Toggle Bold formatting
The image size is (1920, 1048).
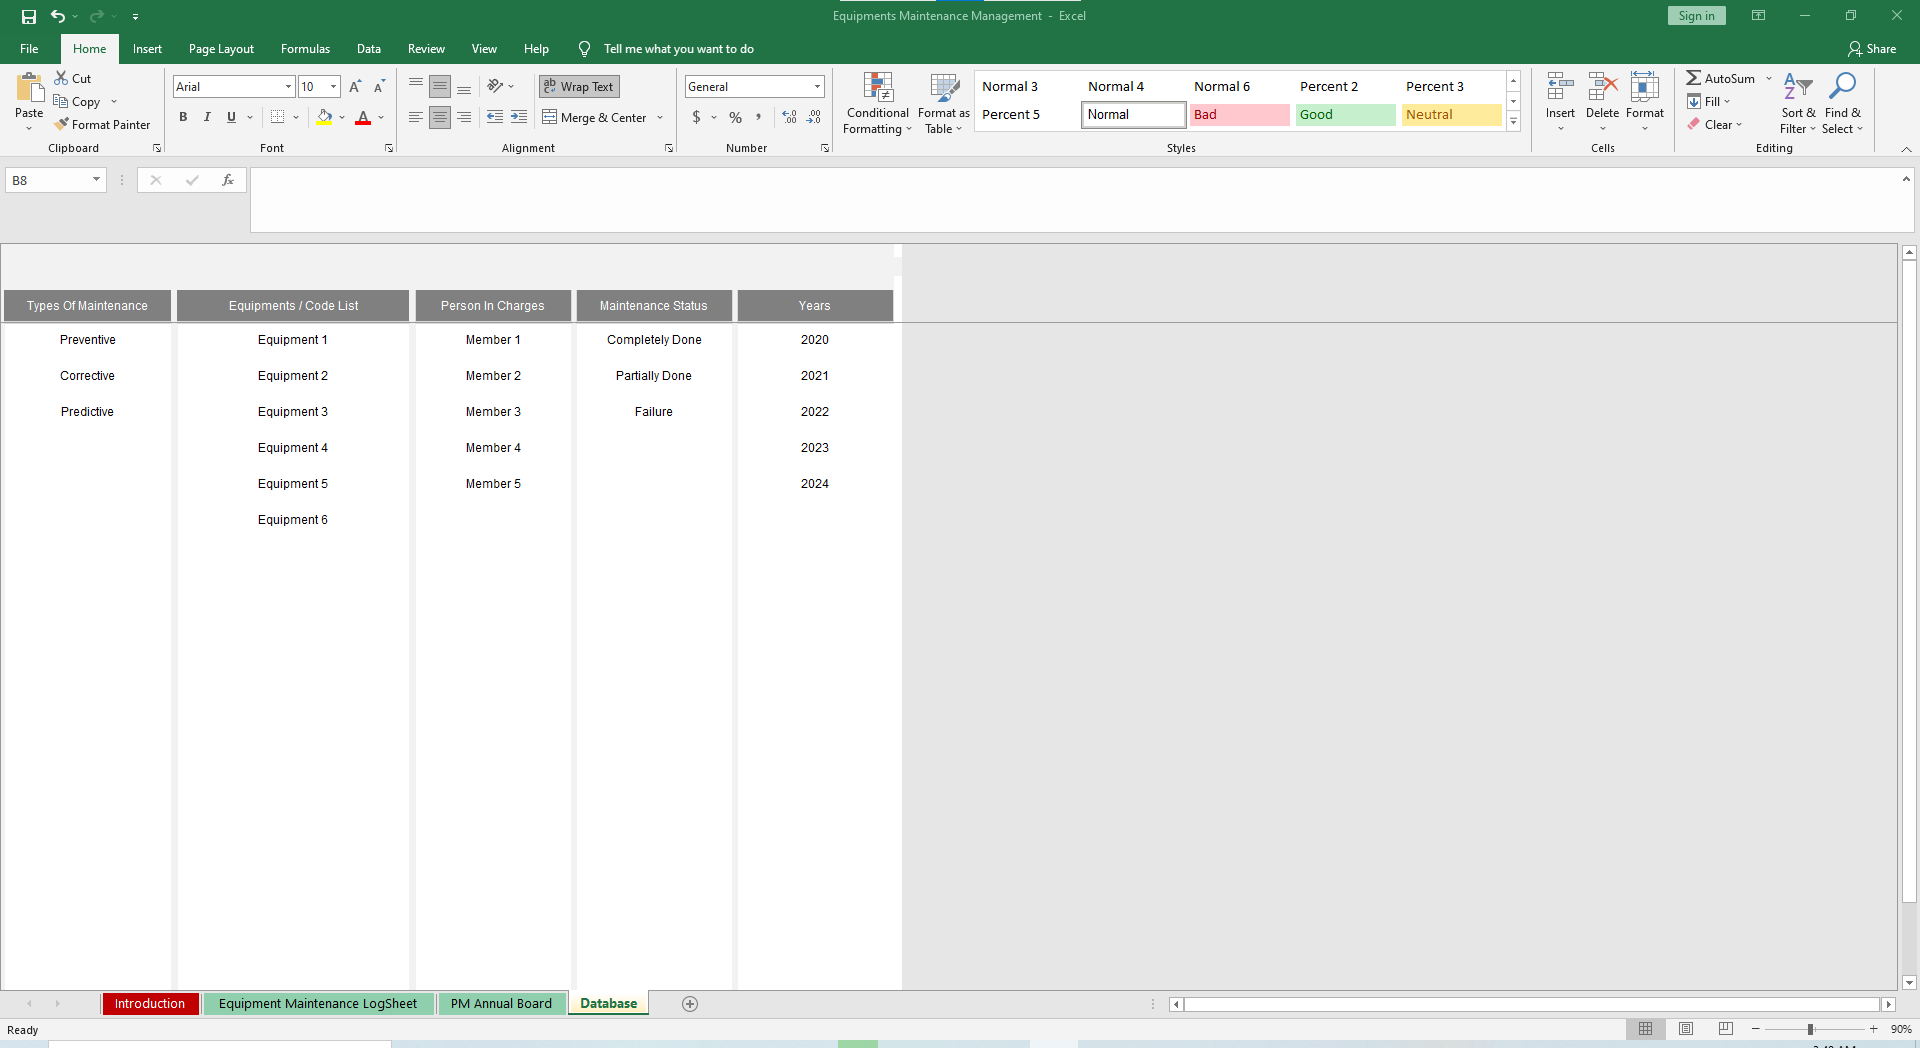tap(183, 117)
